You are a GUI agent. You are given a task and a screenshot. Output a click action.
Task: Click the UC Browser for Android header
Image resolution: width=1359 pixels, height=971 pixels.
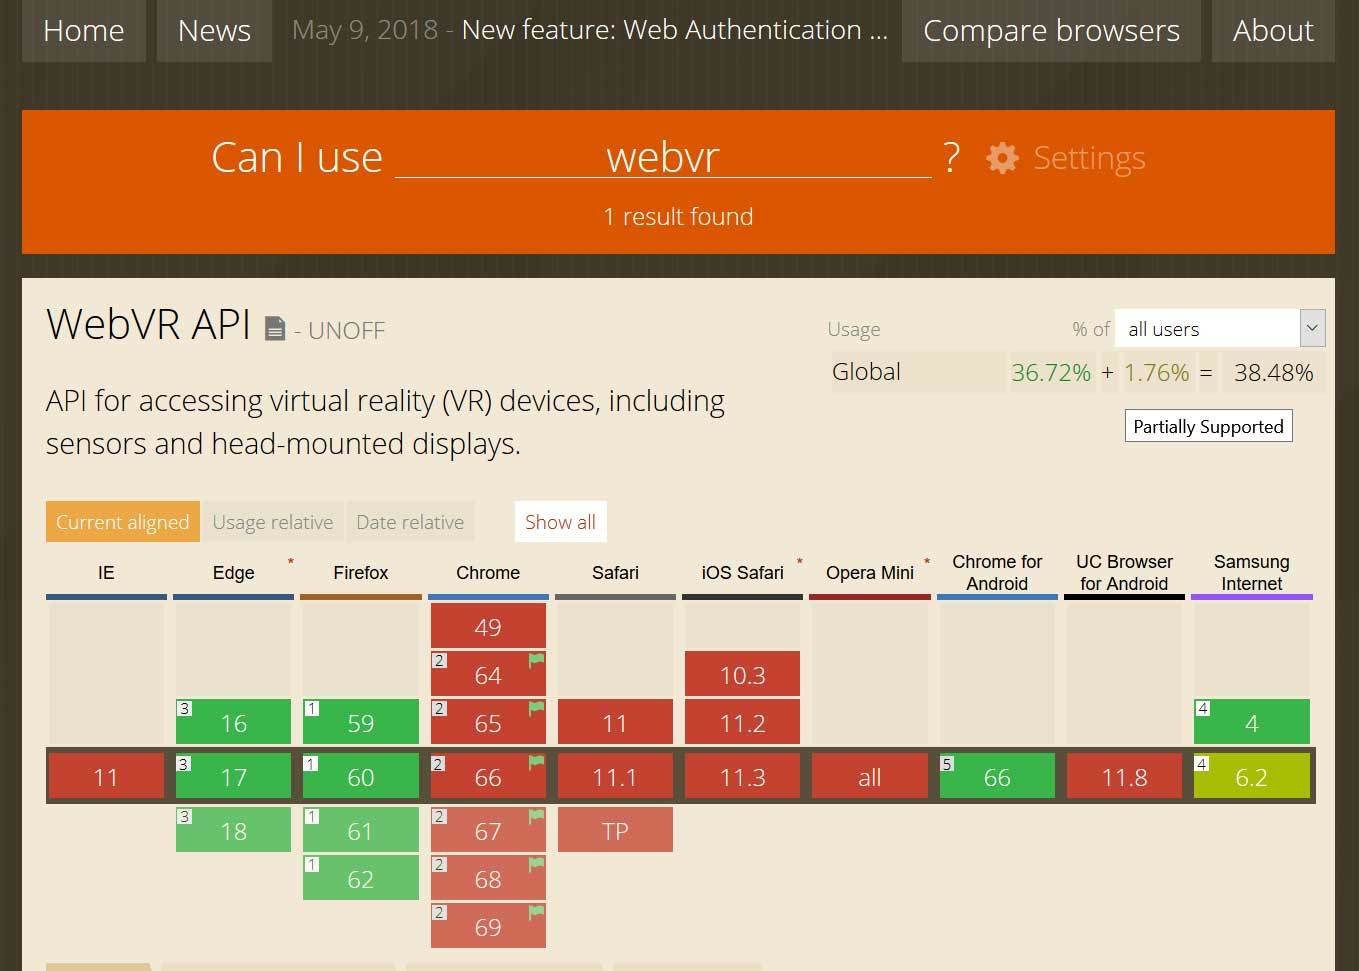[x=1124, y=573]
